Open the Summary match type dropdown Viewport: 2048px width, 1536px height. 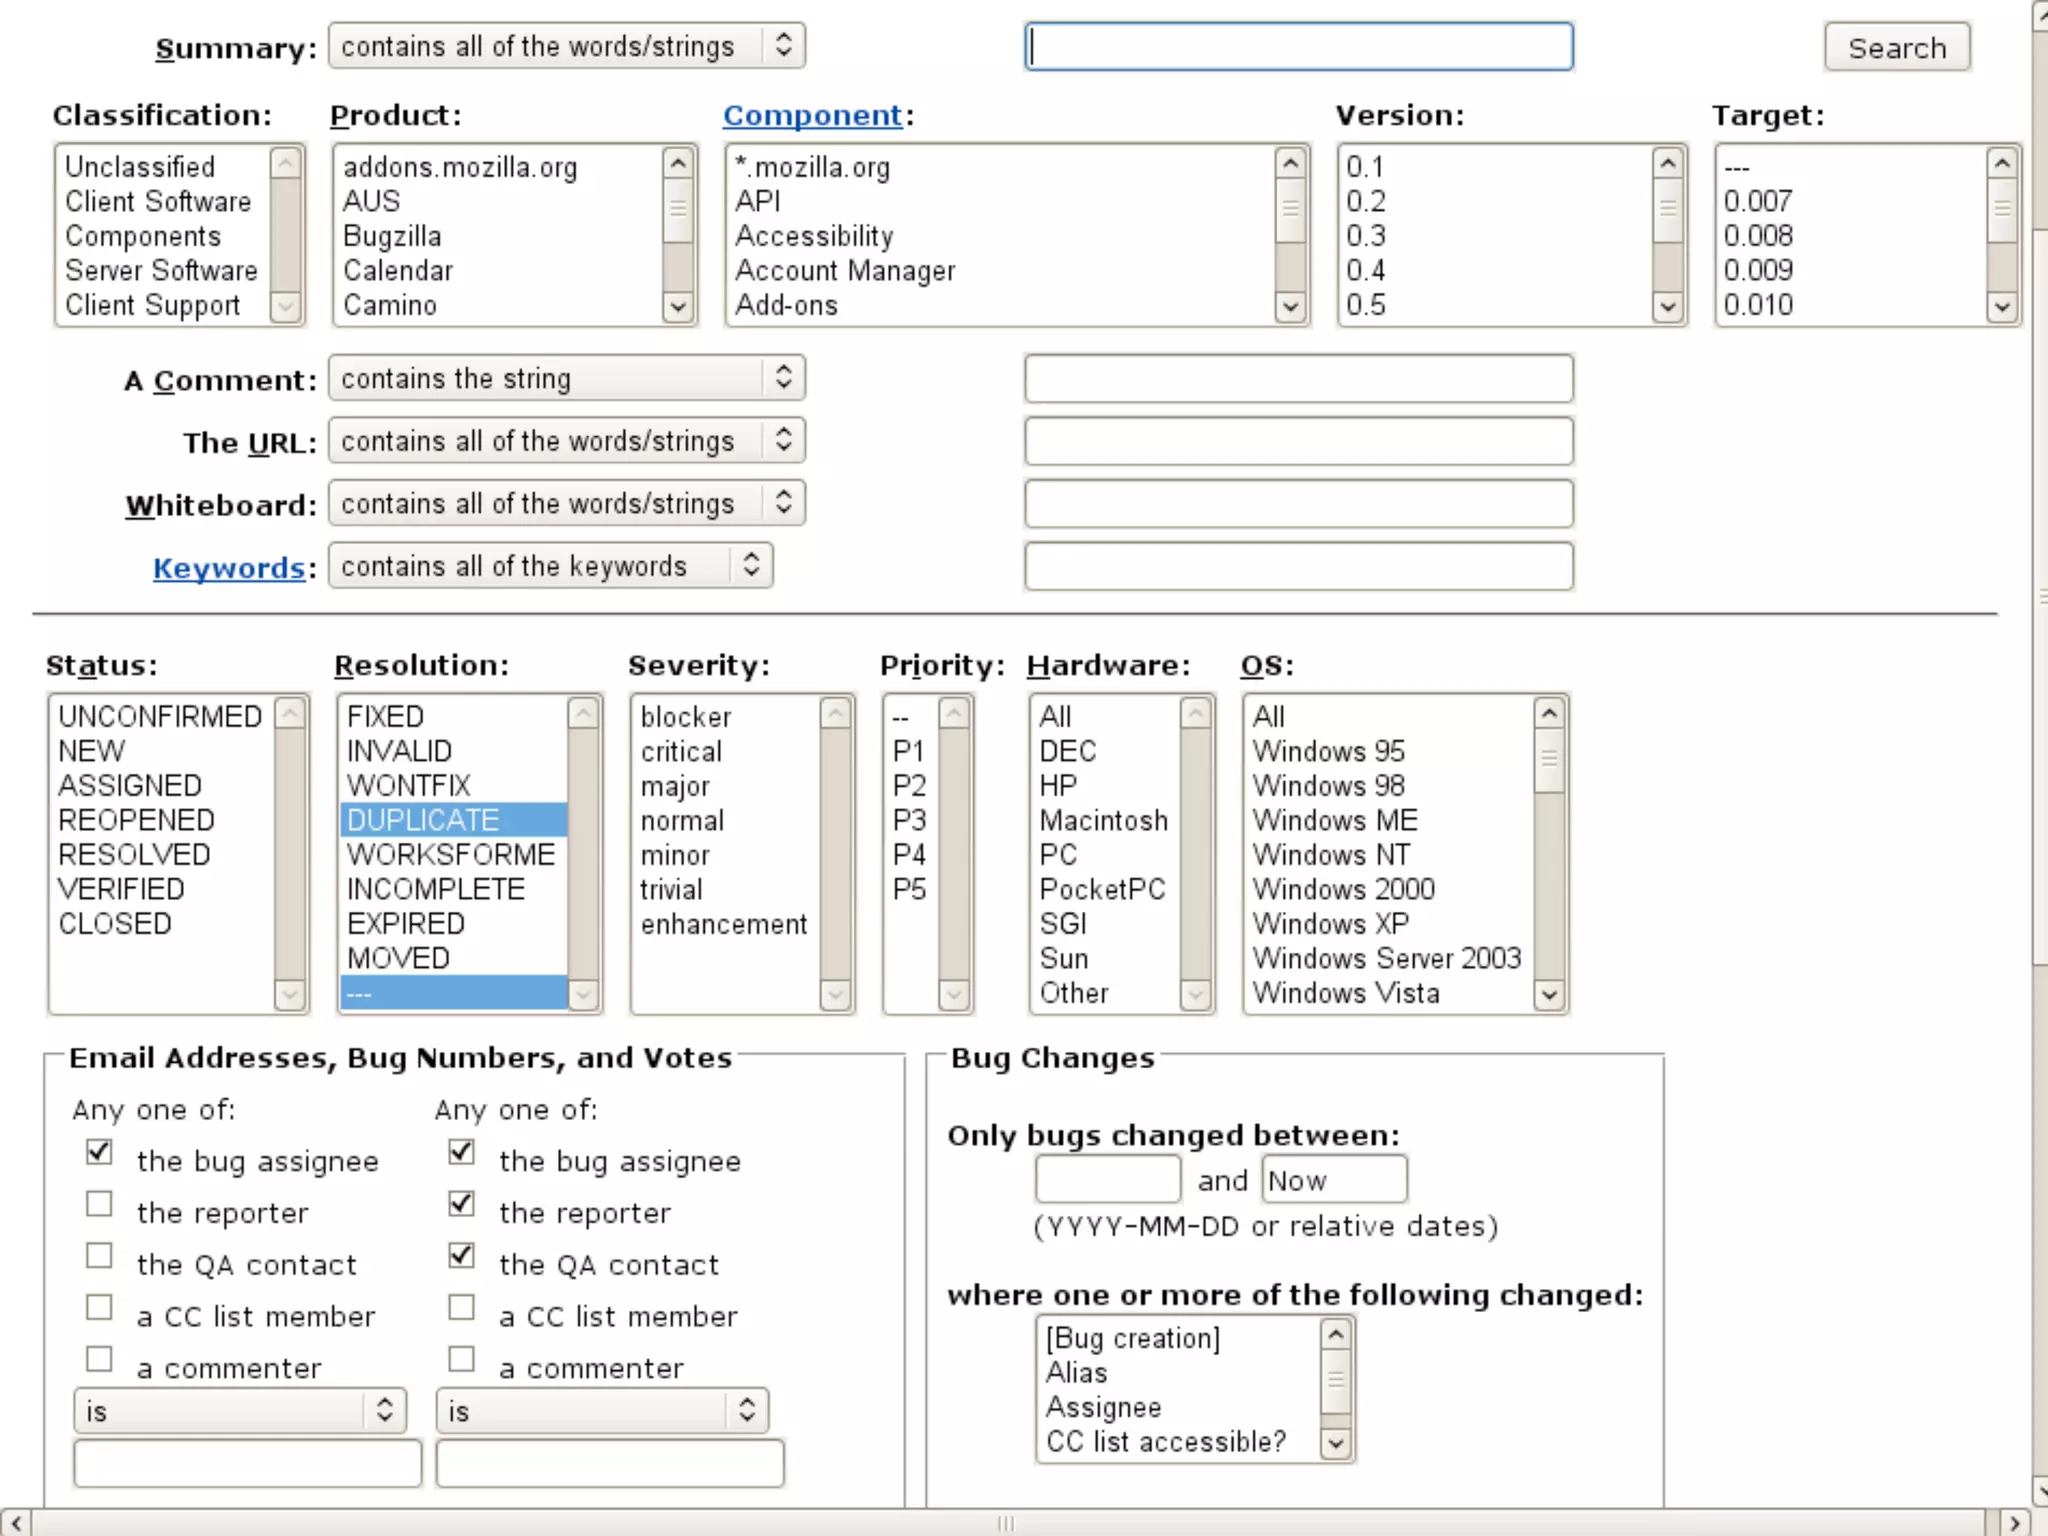pyautogui.click(x=566, y=46)
